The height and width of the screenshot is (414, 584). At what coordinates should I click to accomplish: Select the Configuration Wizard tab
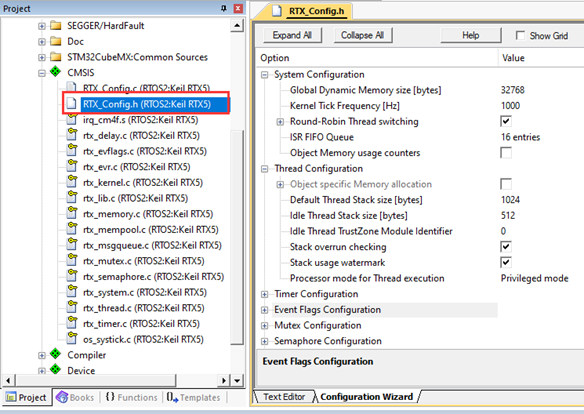[367, 397]
